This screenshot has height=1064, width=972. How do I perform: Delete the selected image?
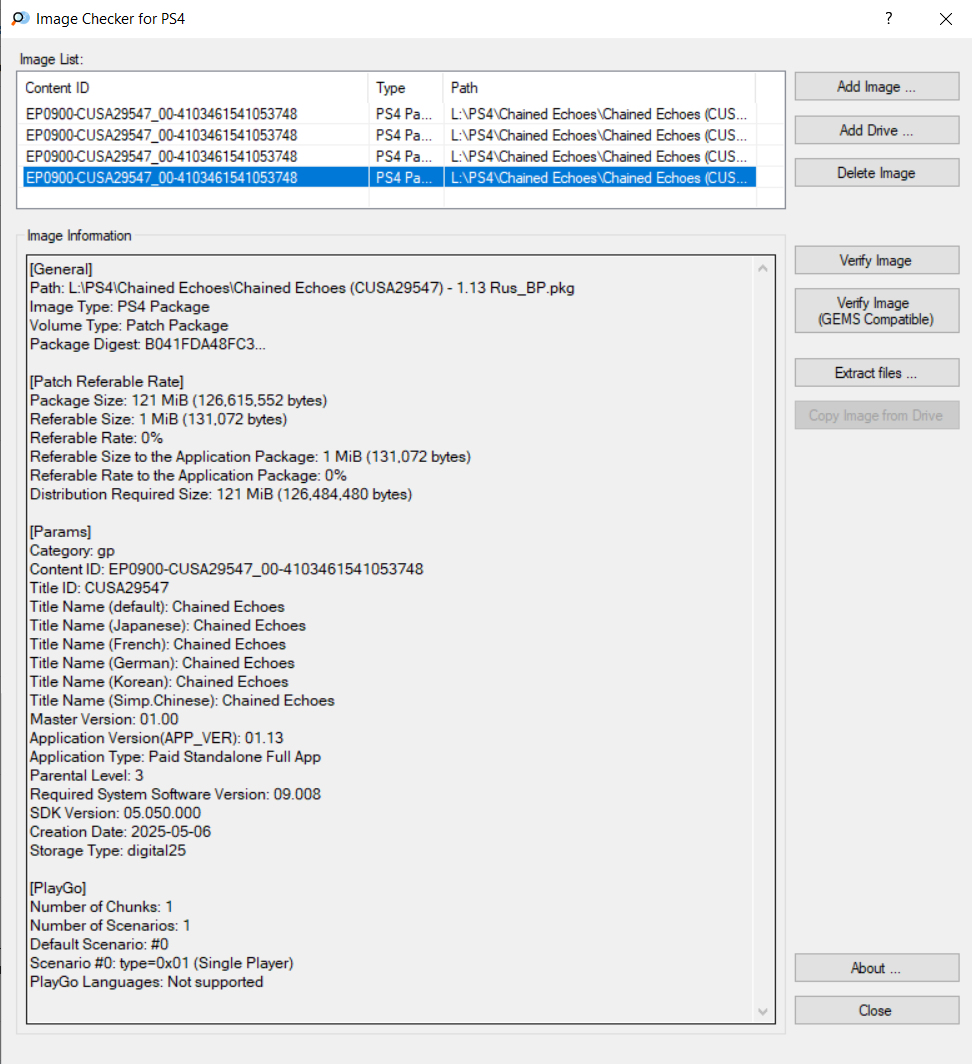pyautogui.click(x=876, y=172)
